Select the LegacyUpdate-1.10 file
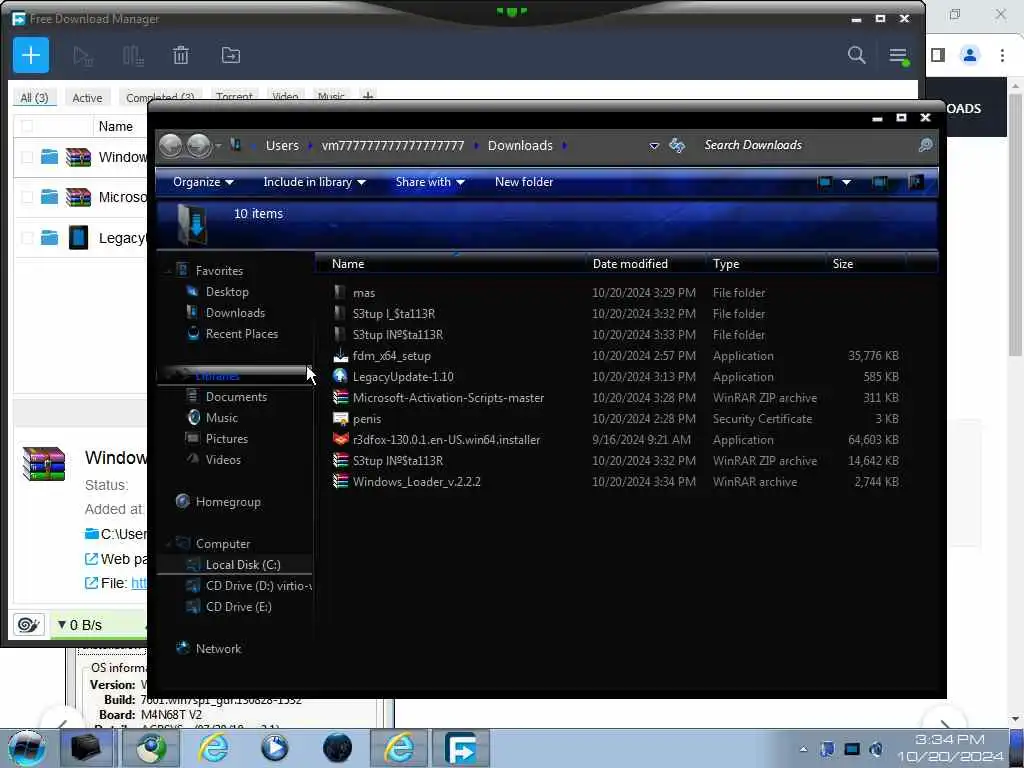The height and width of the screenshot is (768, 1024). [x=402, y=377]
